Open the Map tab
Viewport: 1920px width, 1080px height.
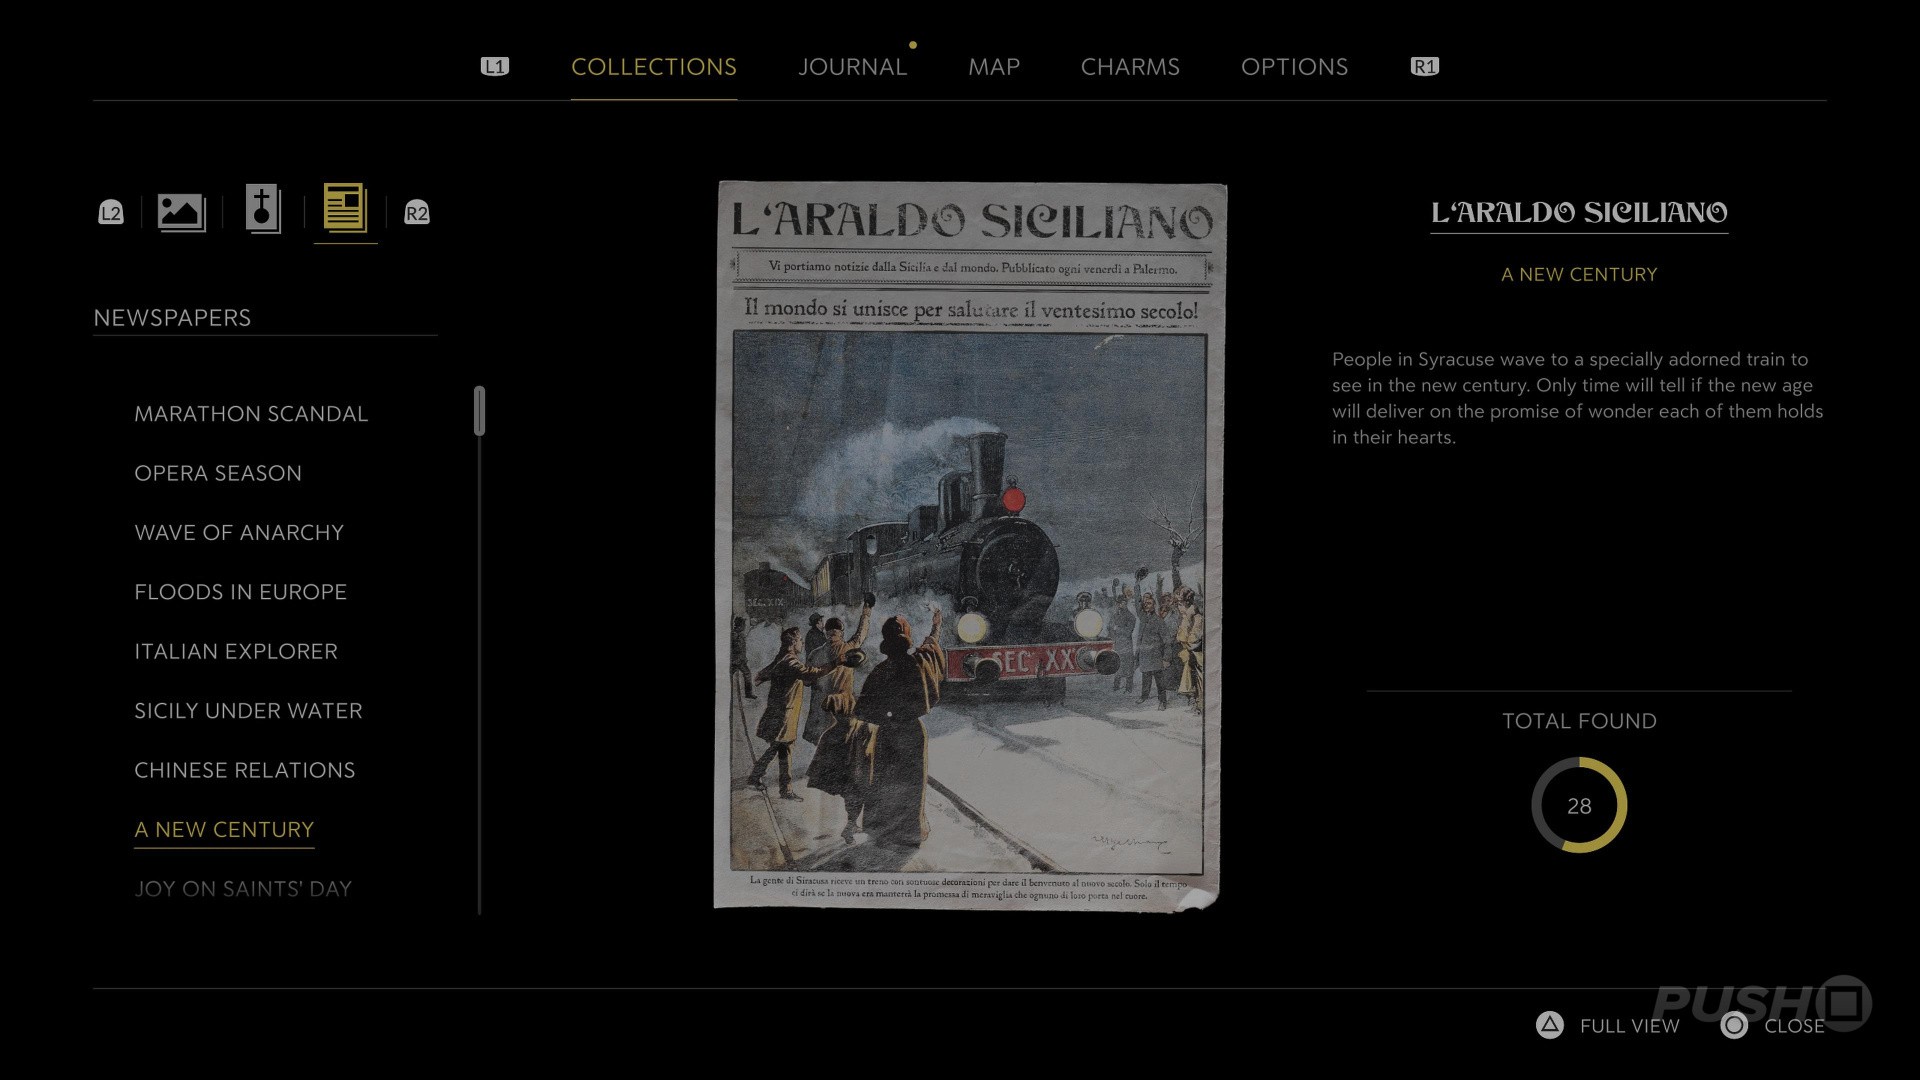pos(993,67)
